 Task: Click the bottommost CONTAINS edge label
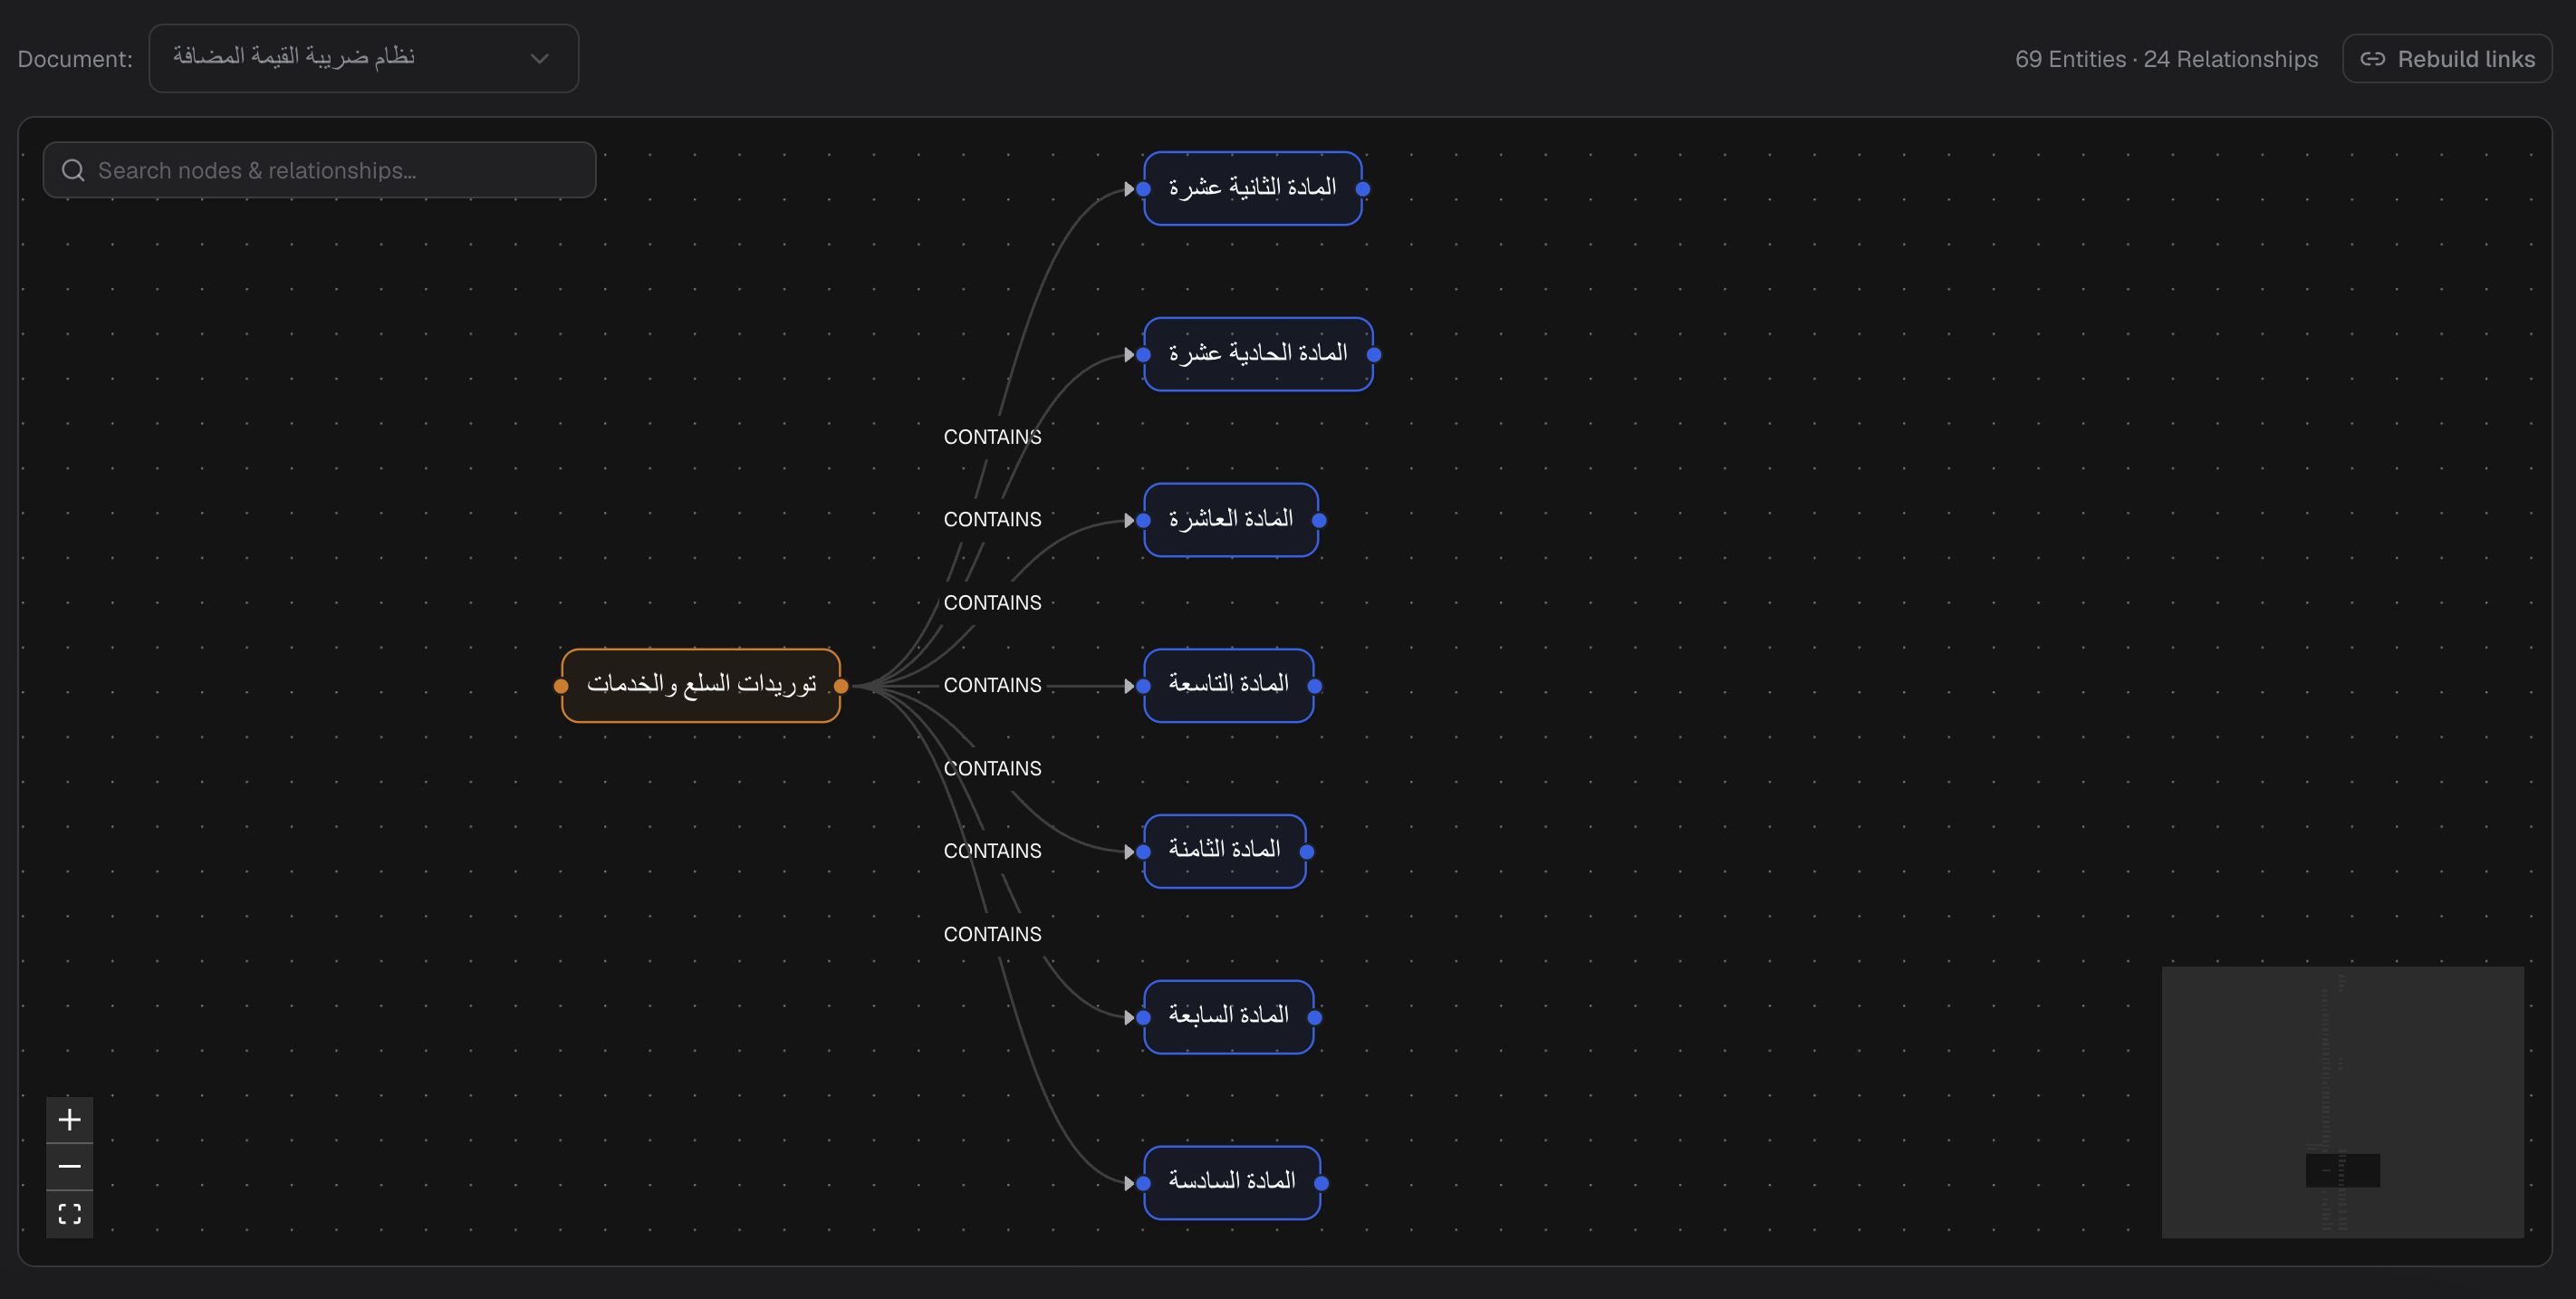(992, 934)
